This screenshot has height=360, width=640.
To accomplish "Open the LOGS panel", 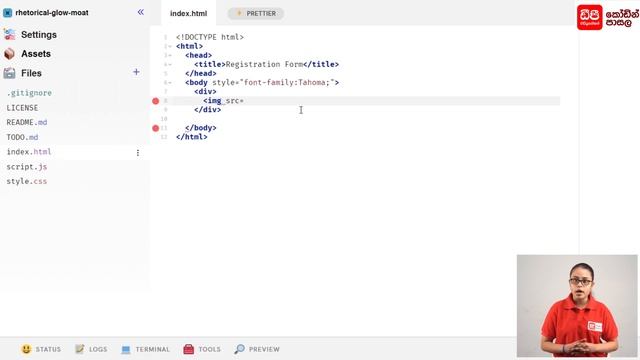I will 91,349.
